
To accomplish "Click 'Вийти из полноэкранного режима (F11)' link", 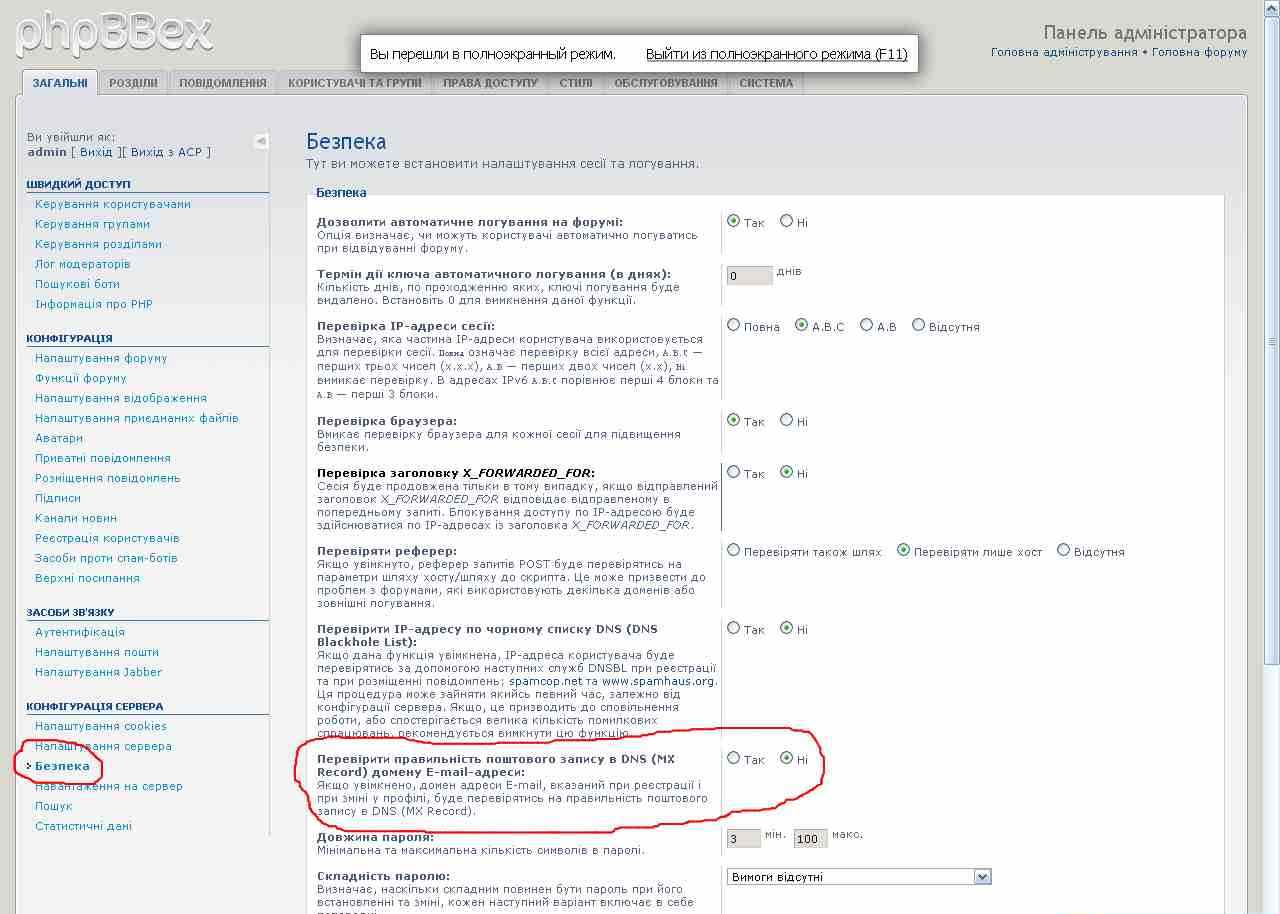I will (x=776, y=54).
